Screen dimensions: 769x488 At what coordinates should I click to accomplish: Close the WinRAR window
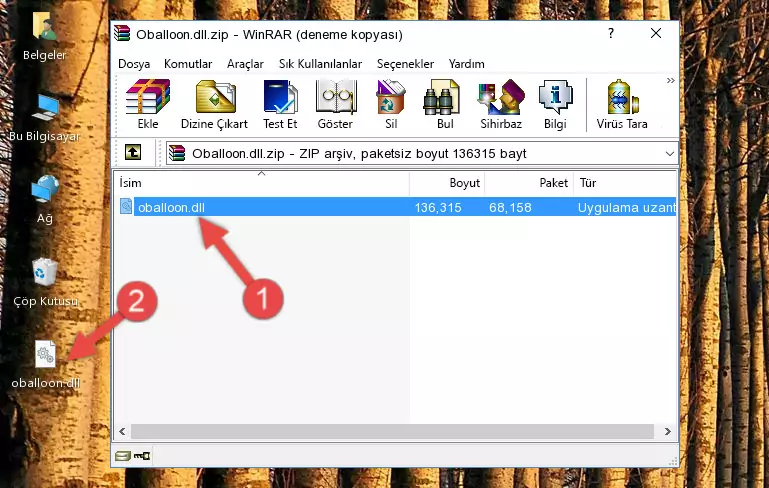656,33
